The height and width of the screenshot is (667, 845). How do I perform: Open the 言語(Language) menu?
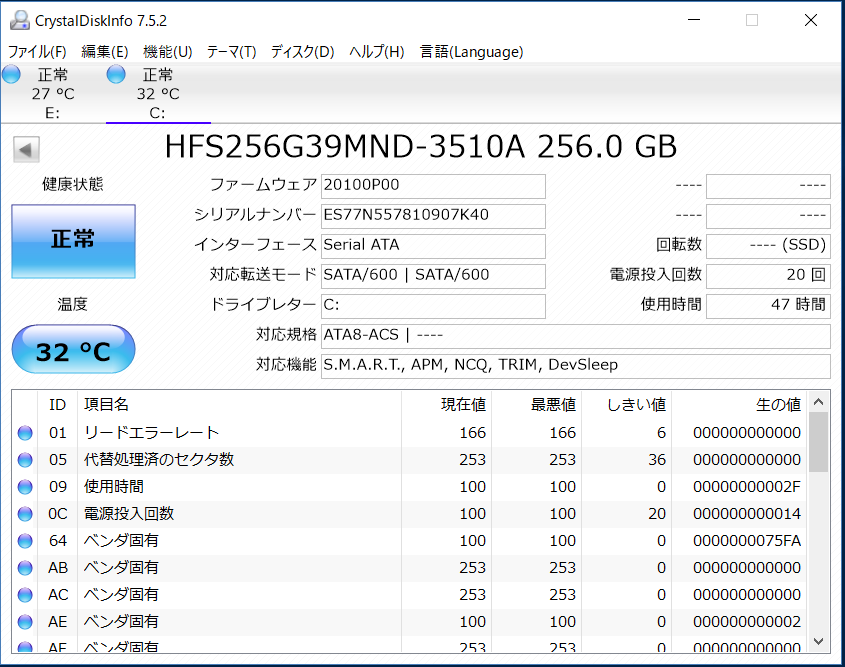point(471,52)
